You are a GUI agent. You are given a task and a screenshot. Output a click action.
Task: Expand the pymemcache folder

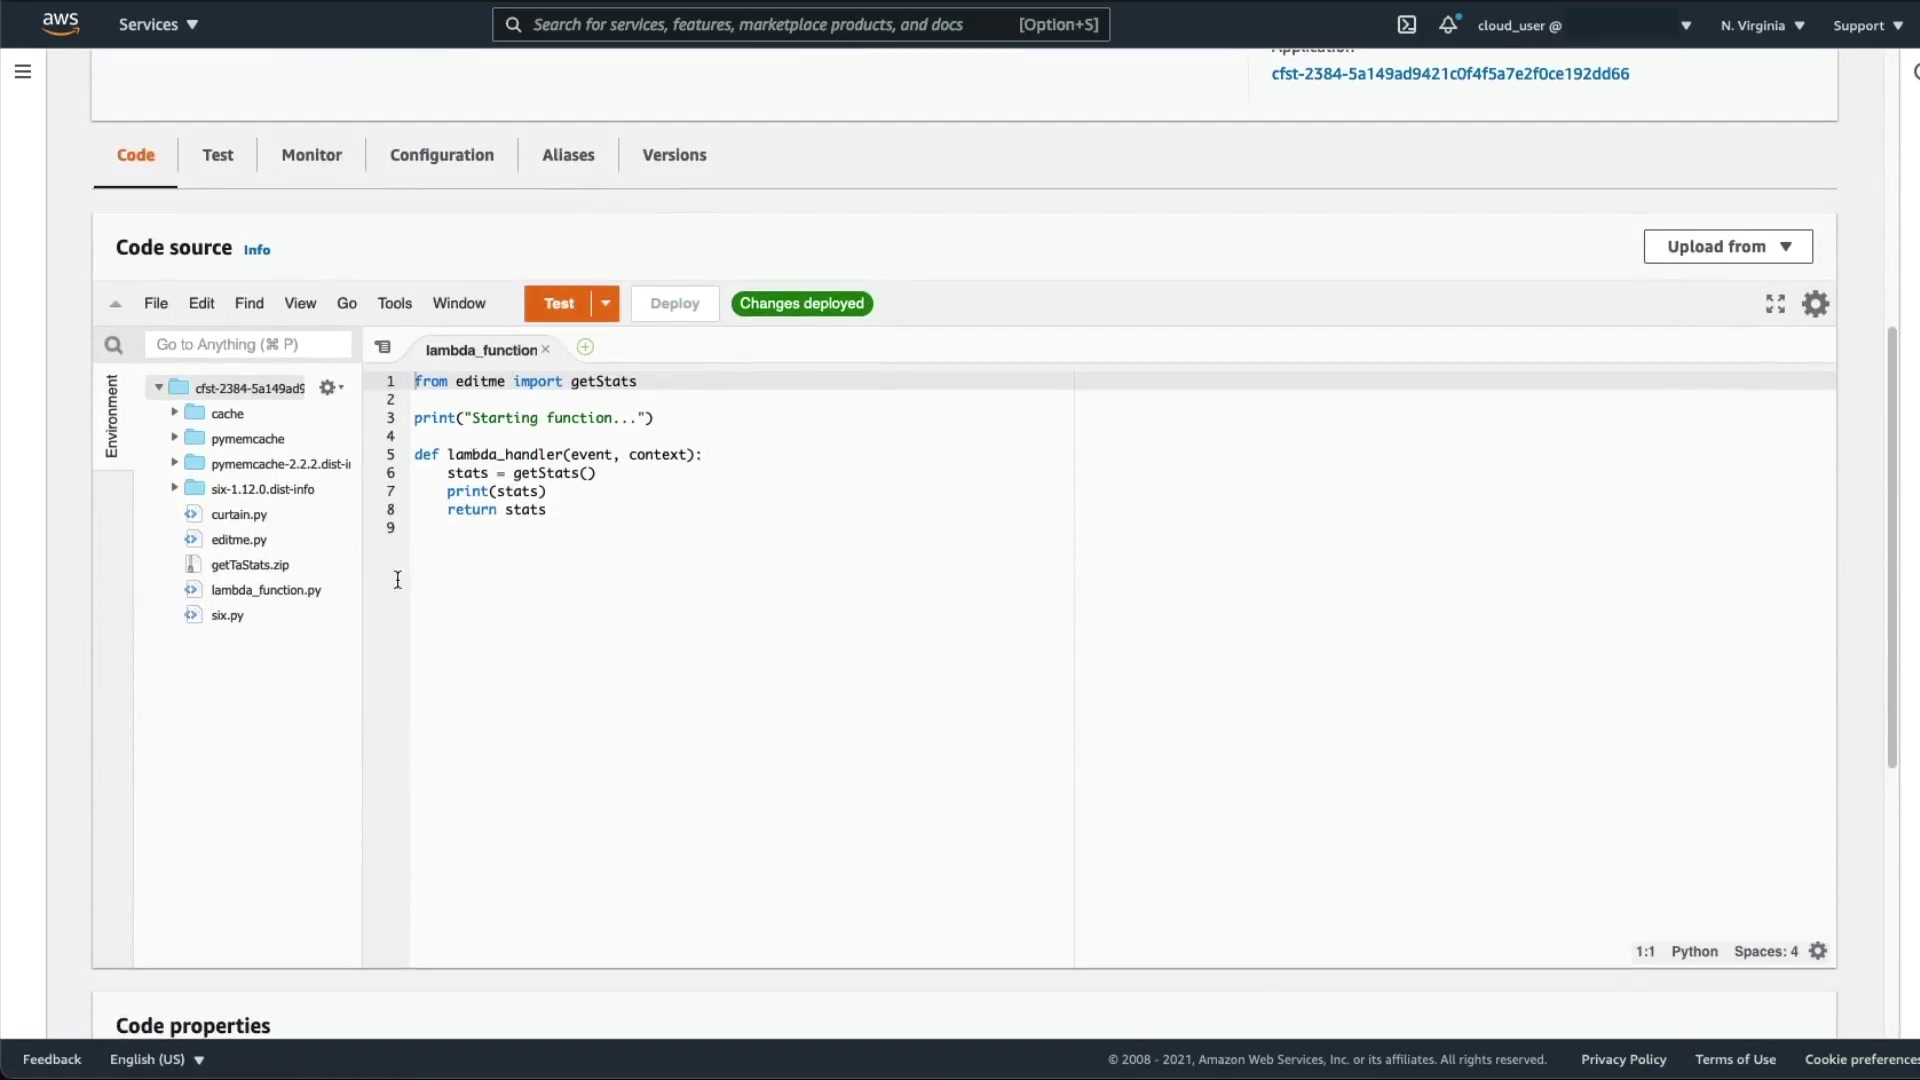174,437
